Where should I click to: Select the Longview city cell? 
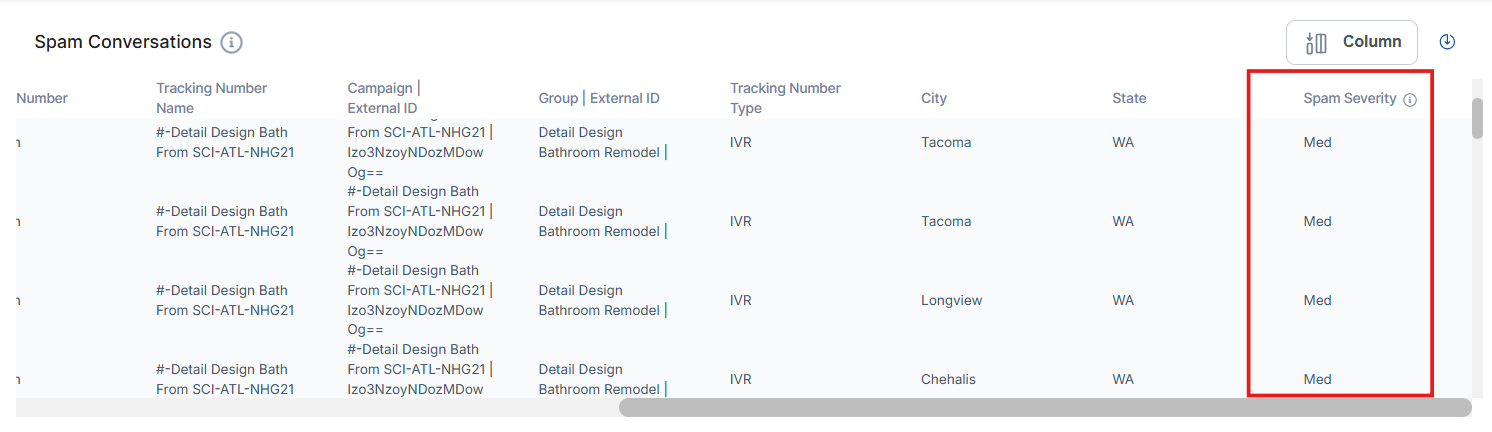952,300
